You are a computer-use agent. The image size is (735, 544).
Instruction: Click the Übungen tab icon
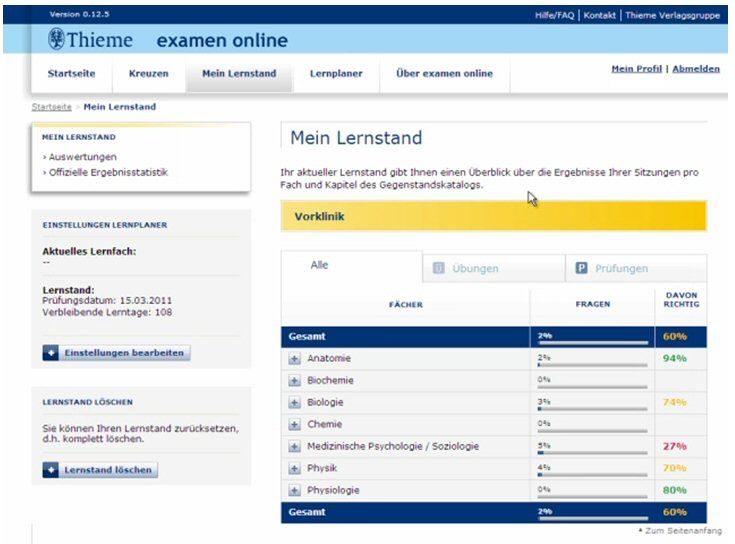(x=438, y=268)
